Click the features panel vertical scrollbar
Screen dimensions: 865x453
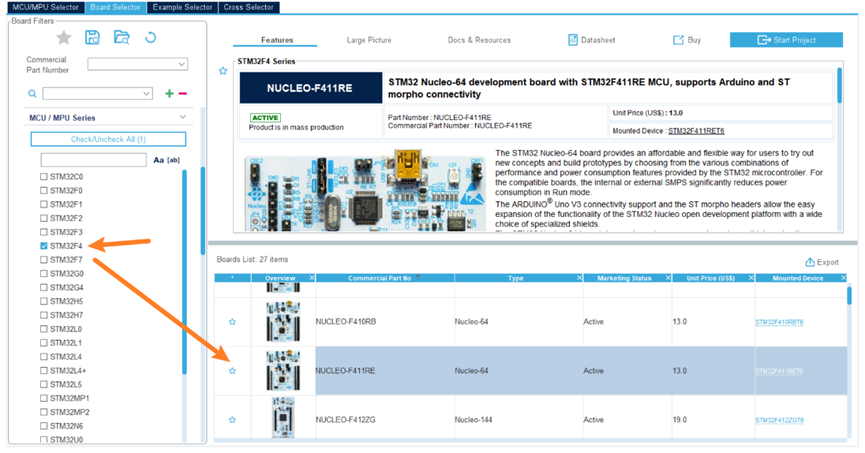(840, 86)
